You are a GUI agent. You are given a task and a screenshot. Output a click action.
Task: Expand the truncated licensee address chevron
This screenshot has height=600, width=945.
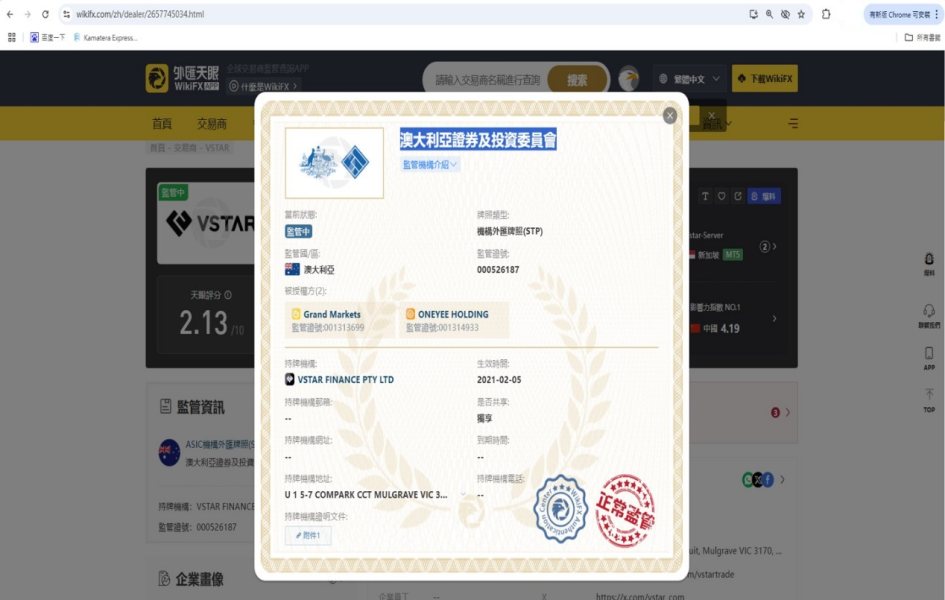click(463, 495)
